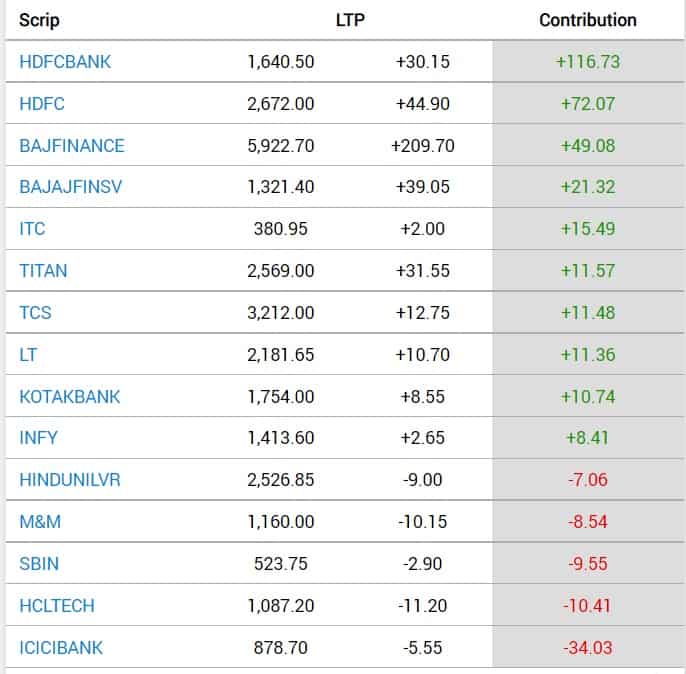Open the LT scrip link
The height and width of the screenshot is (674, 686).
coord(28,355)
